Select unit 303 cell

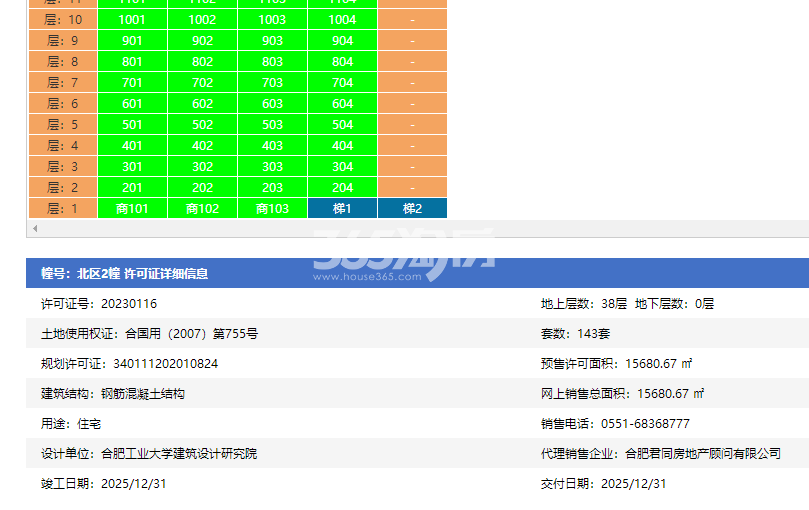point(272,167)
